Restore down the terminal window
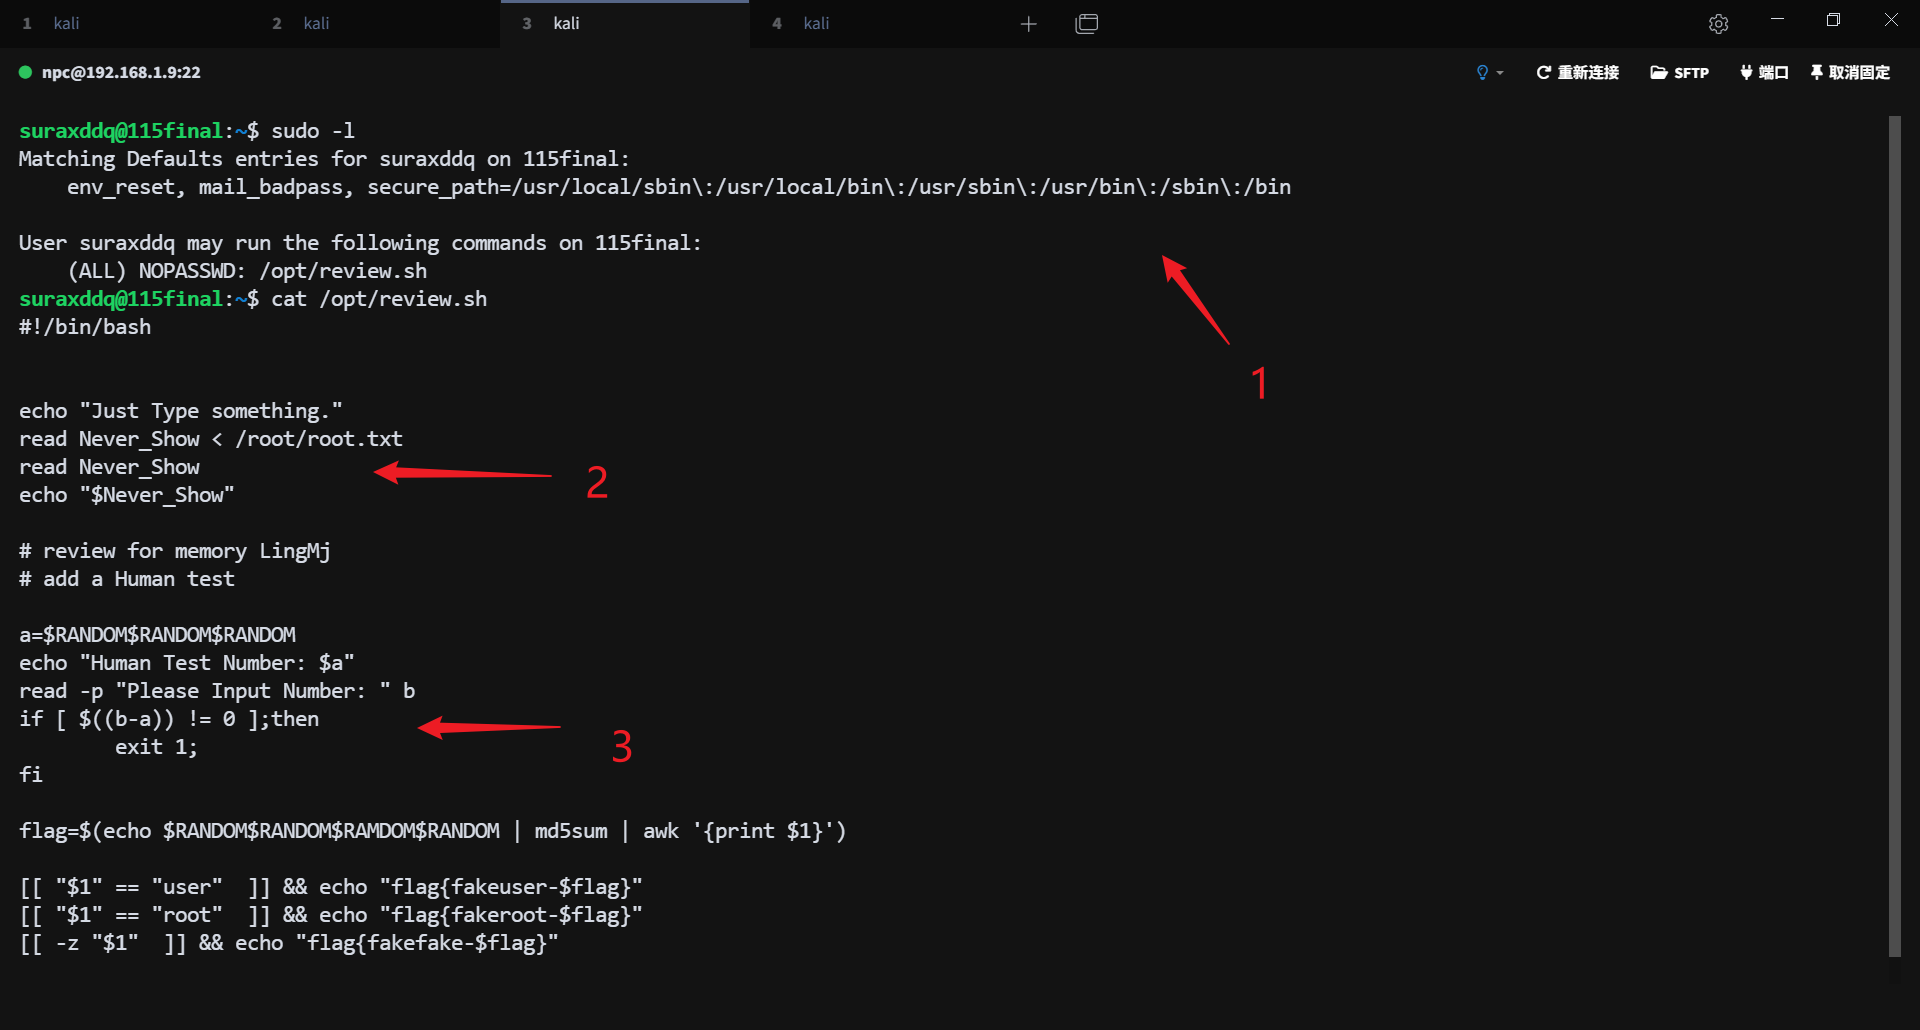The image size is (1920, 1030). click(x=1833, y=20)
